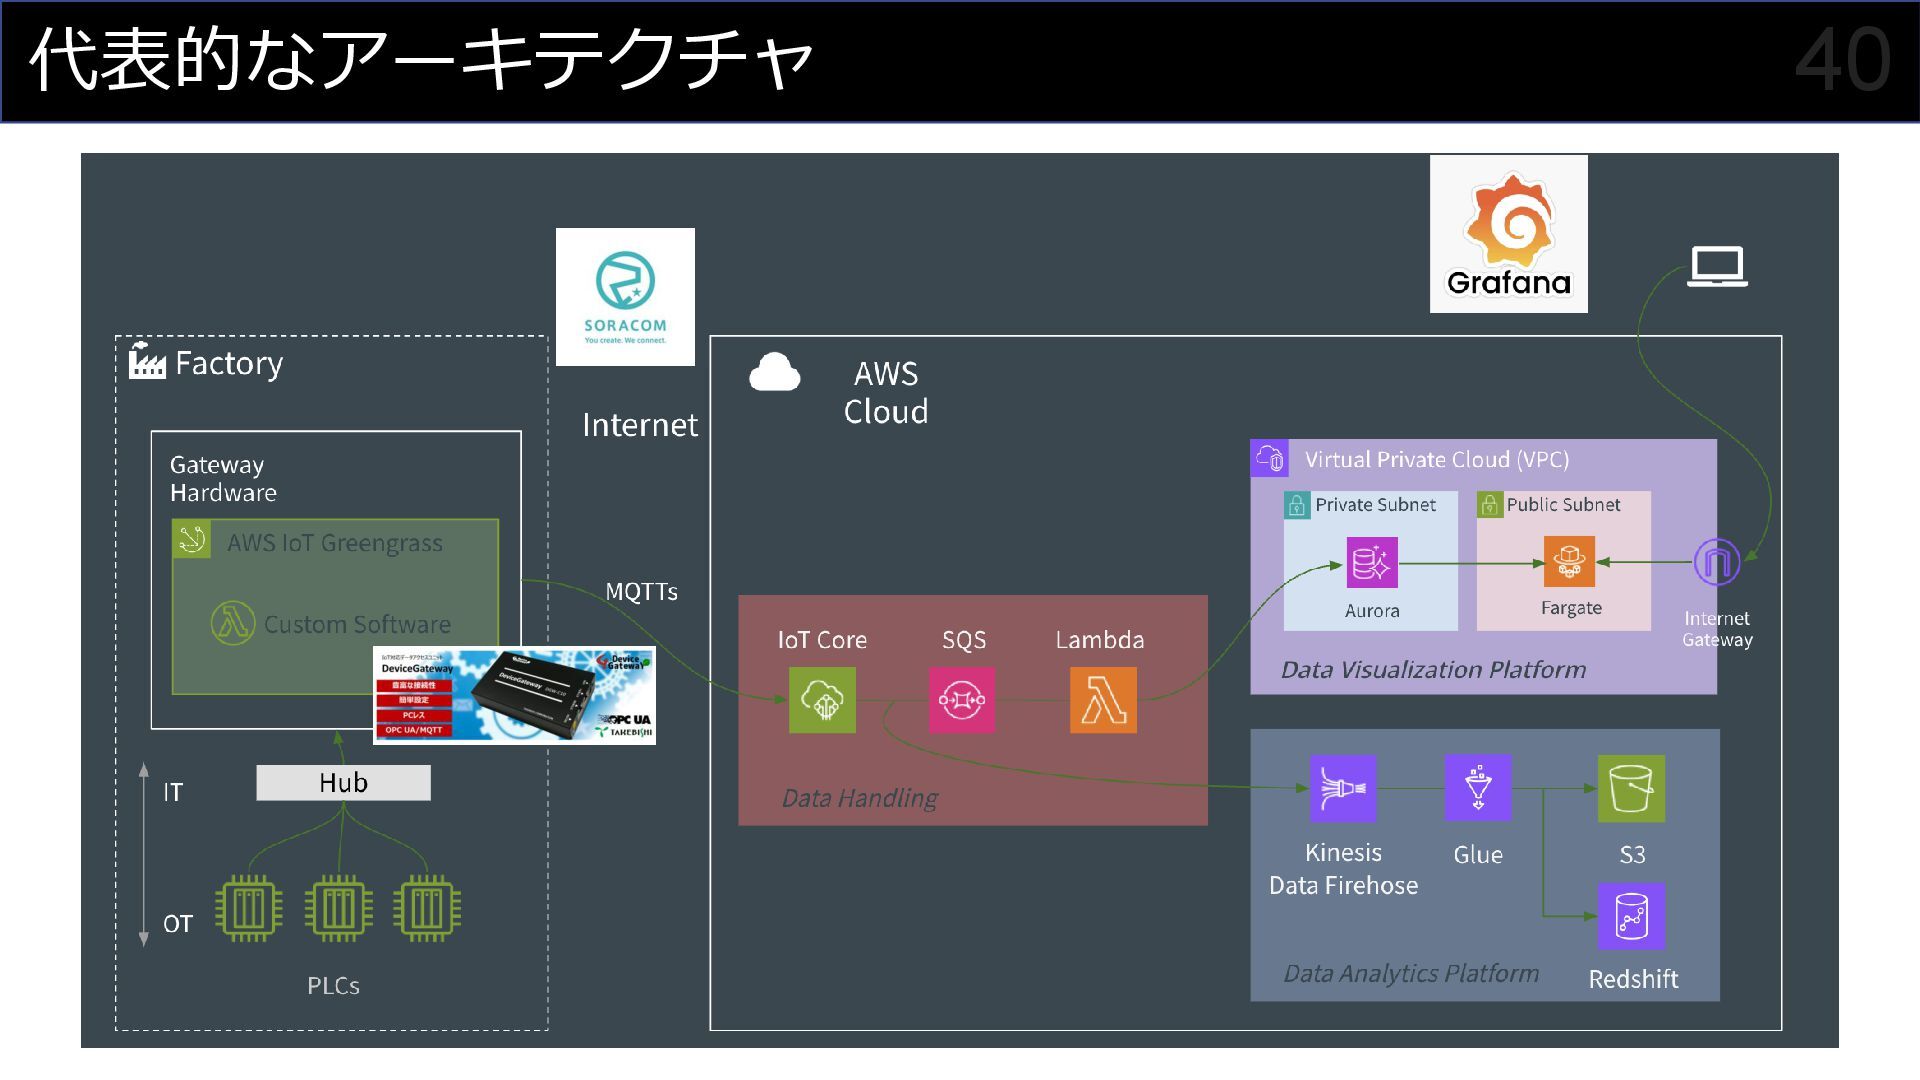Click the slide number 40
Image resolution: width=1920 pixels, height=1080 pixels.
tap(1842, 60)
